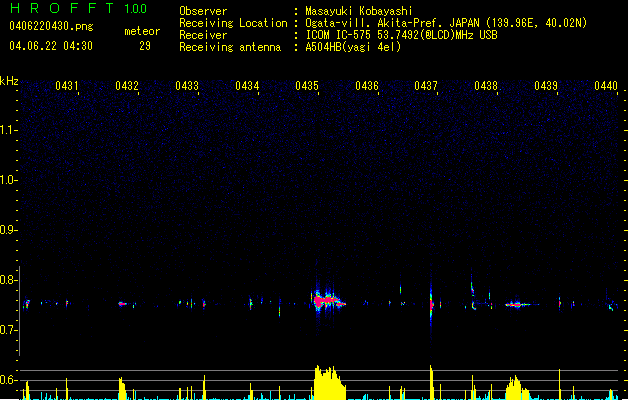629x400 pixels.
Task: Click the 'Receiving Location' label
Action: tap(233, 23)
